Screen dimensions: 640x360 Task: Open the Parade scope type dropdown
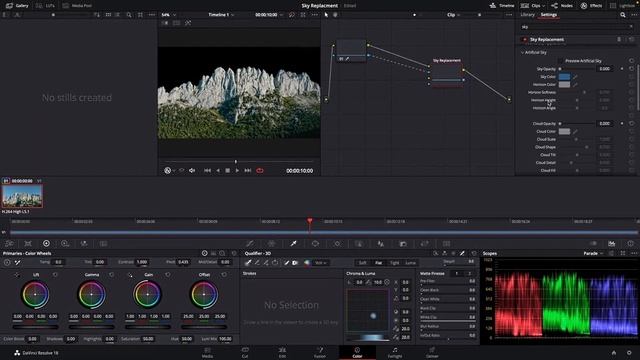coord(593,253)
